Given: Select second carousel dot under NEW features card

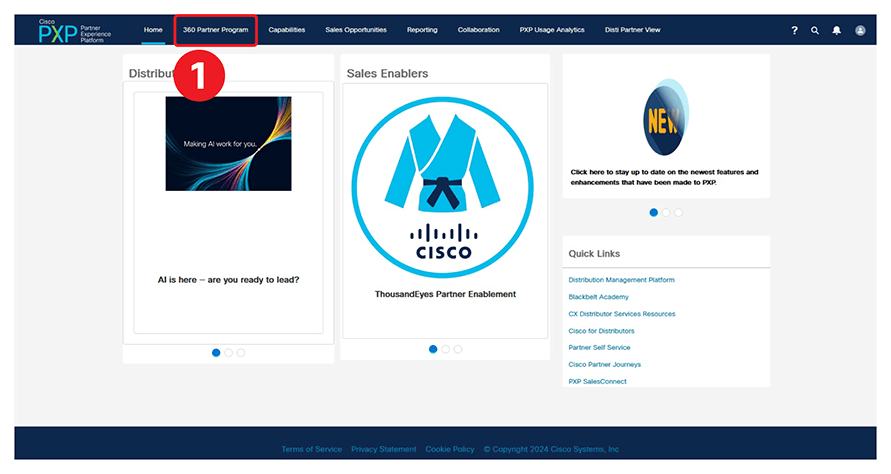Looking at the screenshot, I should (x=666, y=213).
